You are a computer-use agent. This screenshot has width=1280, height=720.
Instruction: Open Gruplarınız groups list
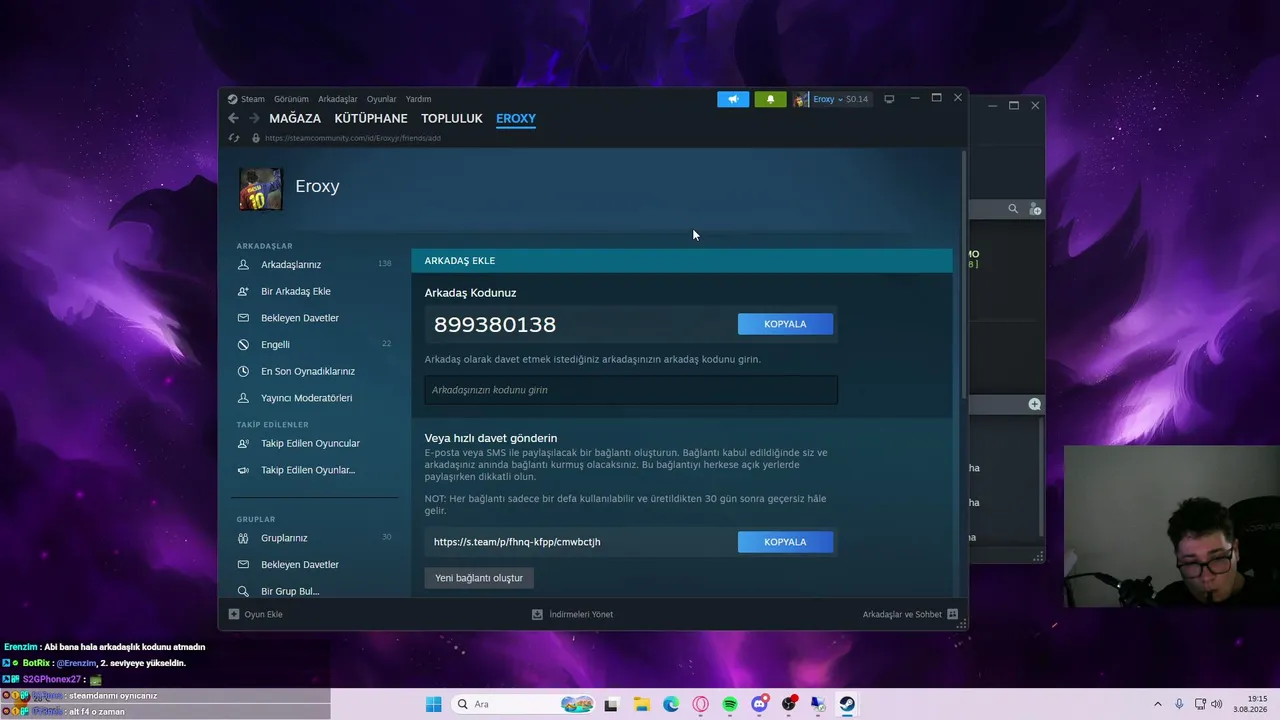tap(284, 538)
